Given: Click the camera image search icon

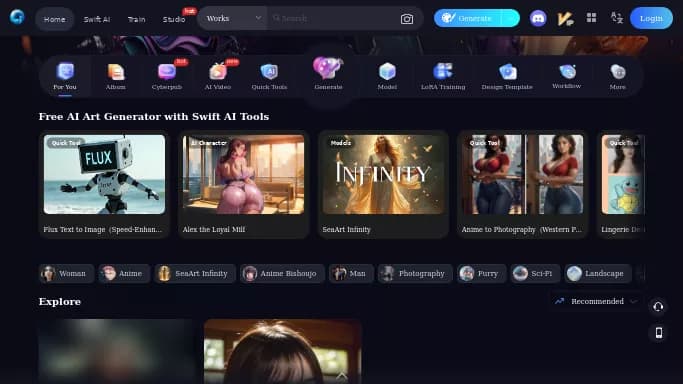Looking at the screenshot, I should coord(407,19).
